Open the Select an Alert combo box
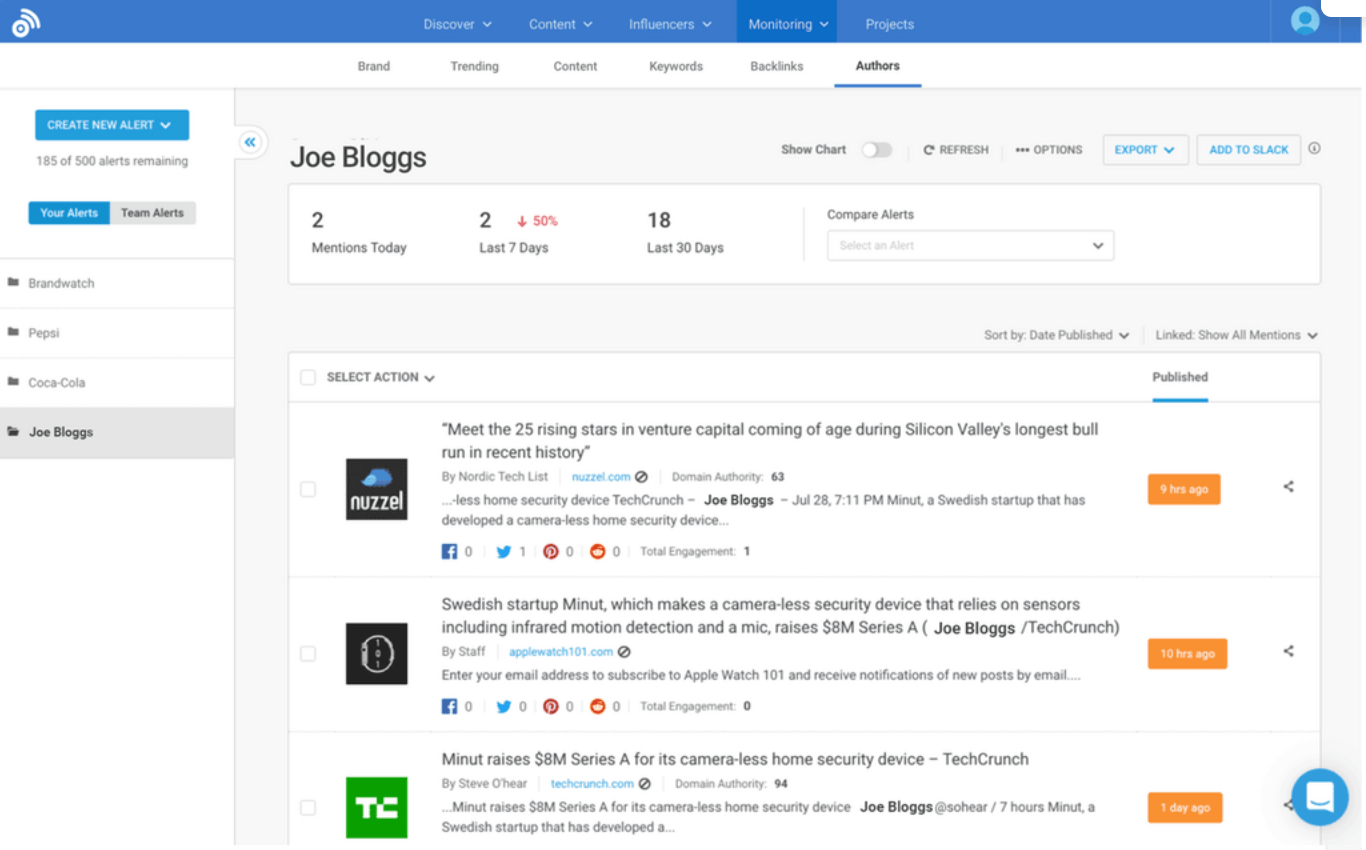Viewport: 1366px width, 850px height. pos(970,245)
